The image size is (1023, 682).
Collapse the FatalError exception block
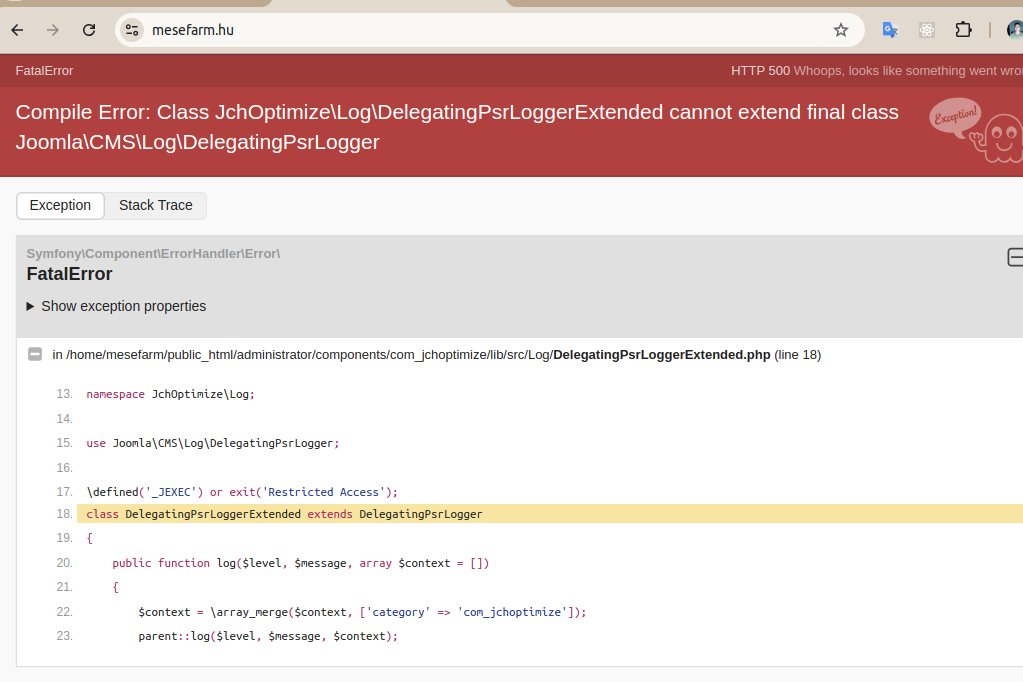pyautogui.click(x=1014, y=258)
